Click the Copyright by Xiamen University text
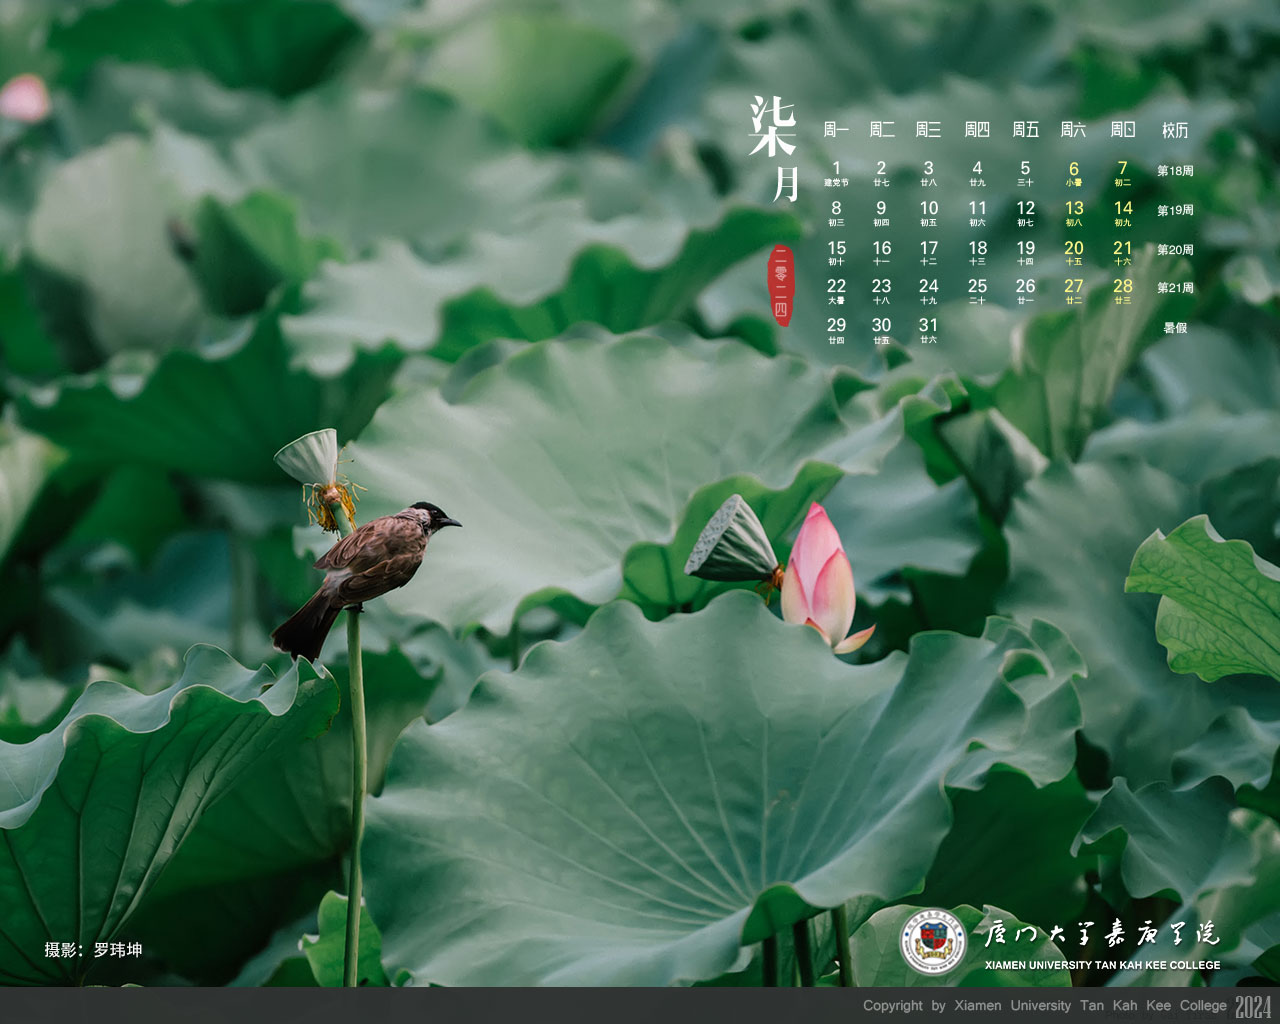Image resolution: width=1280 pixels, height=1024 pixels. (1044, 1006)
